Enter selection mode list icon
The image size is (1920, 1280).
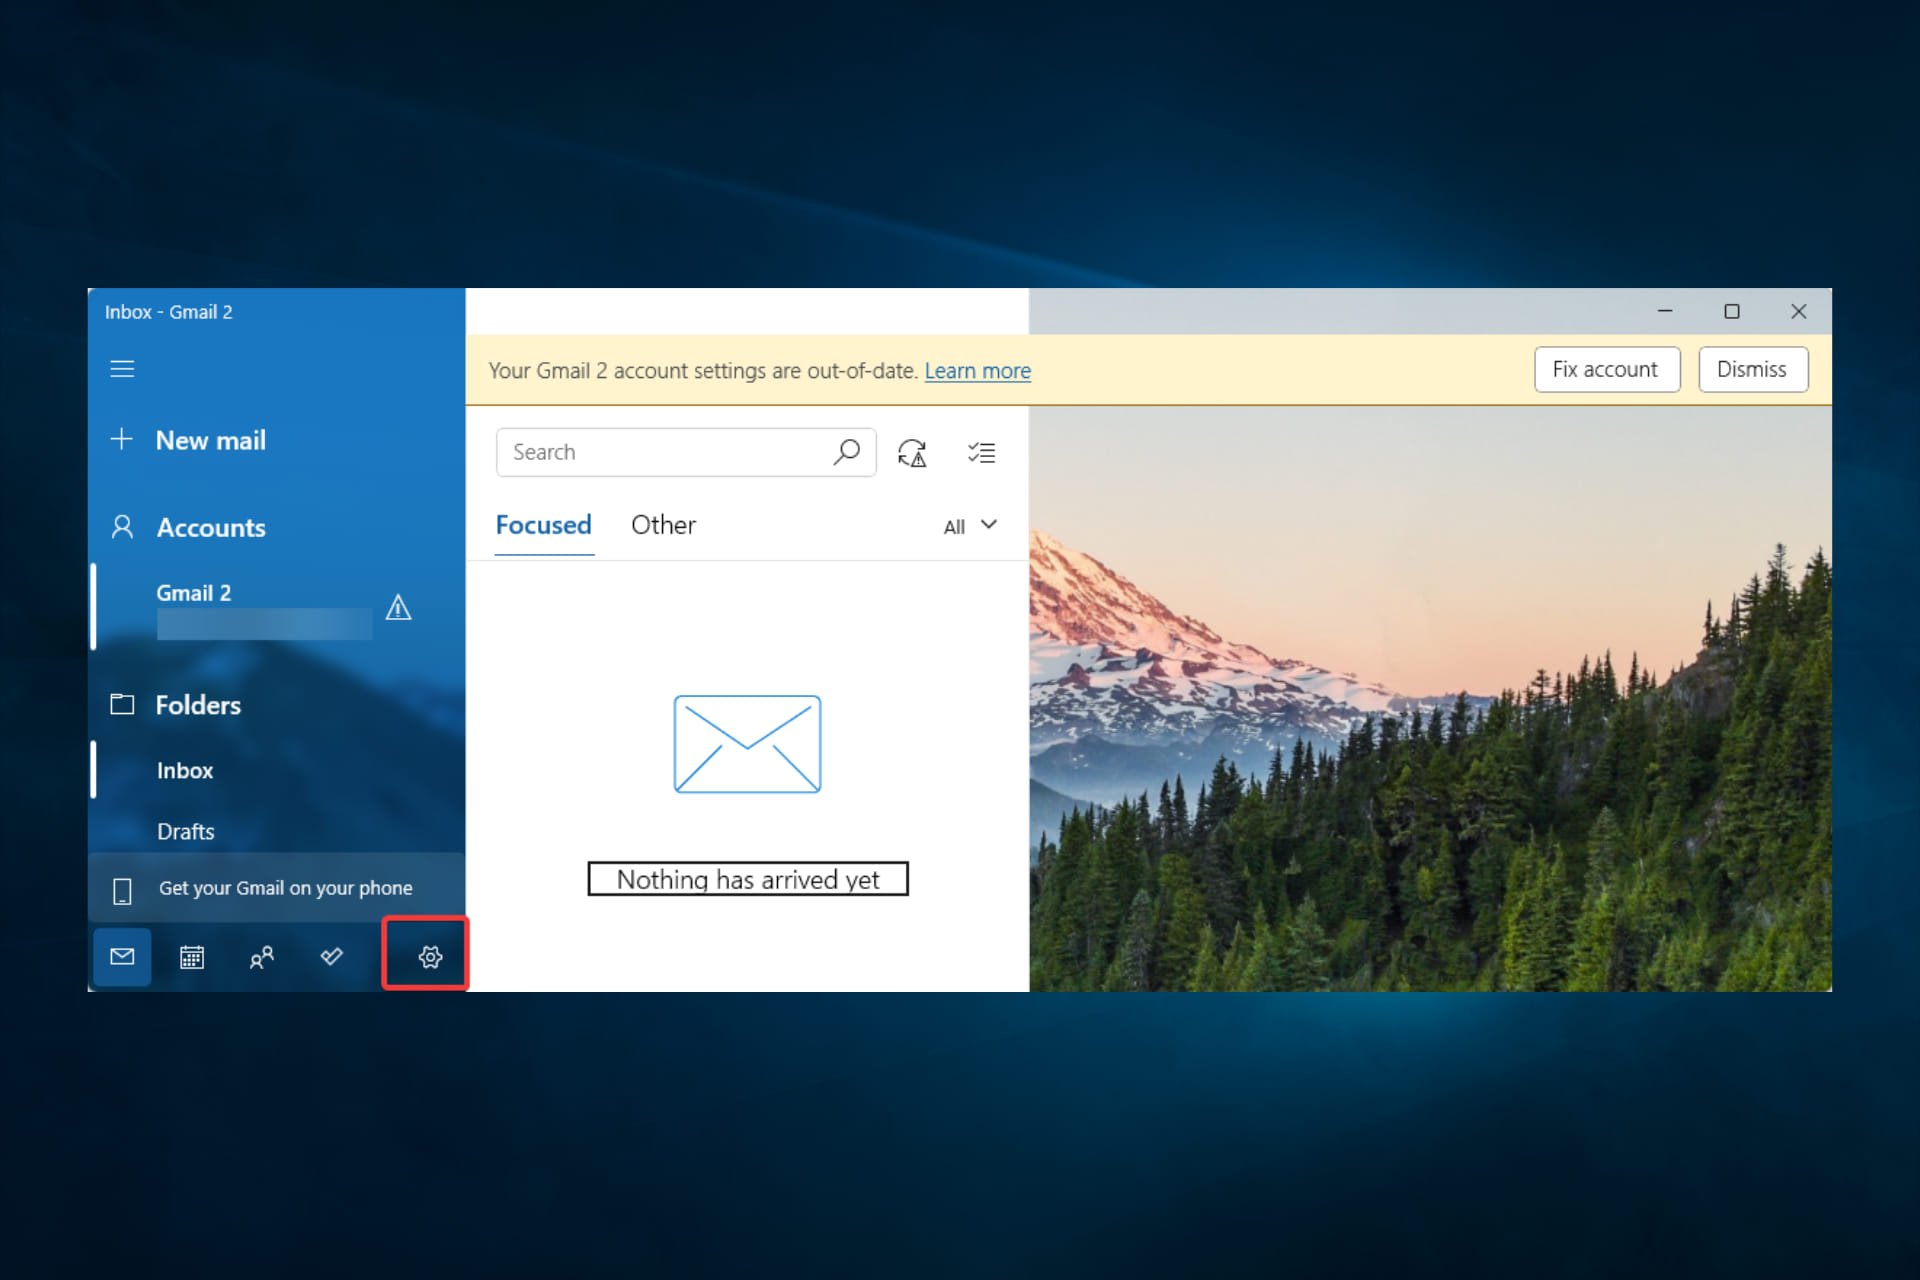pyautogui.click(x=981, y=453)
